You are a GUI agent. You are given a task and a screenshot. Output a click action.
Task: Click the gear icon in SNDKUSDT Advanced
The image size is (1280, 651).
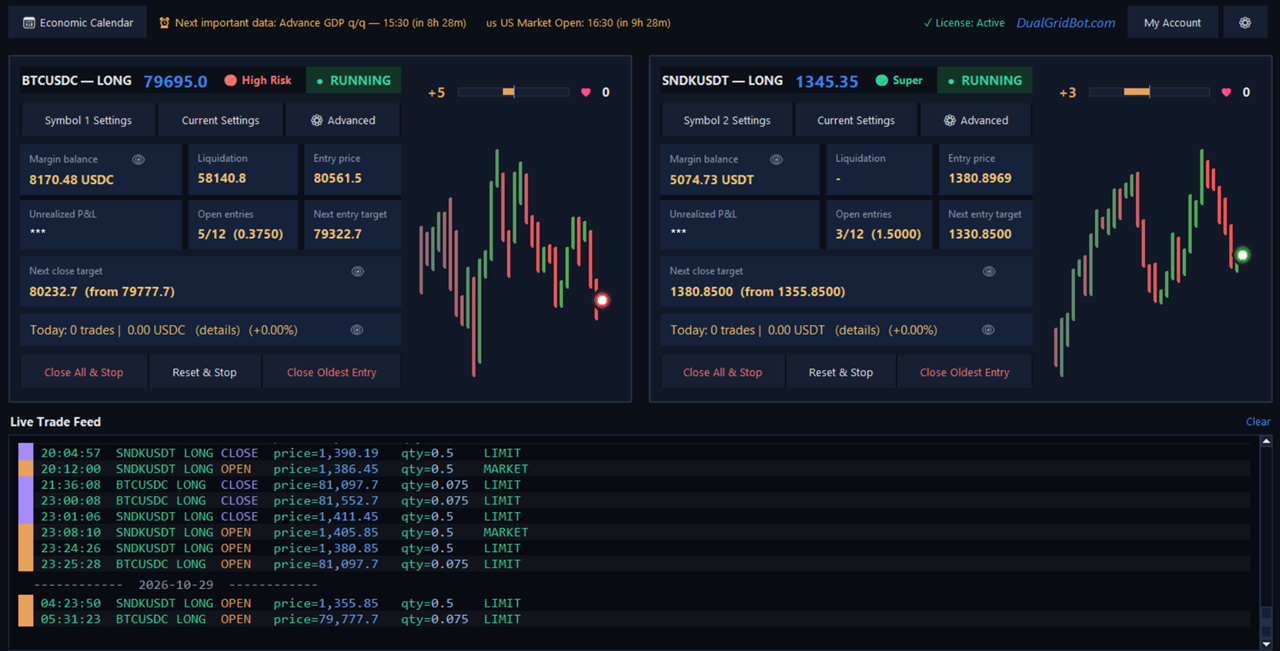[950, 120]
